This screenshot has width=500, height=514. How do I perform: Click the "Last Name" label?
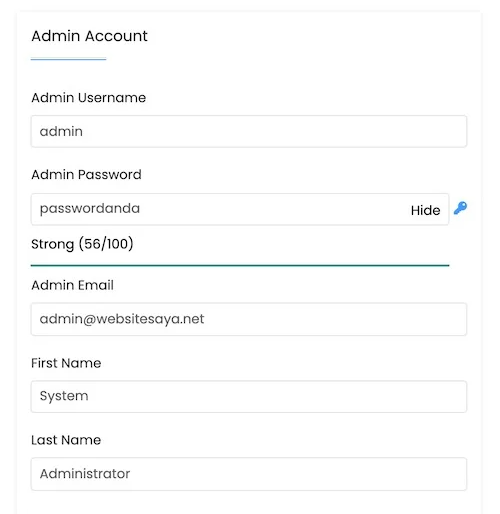pos(66,440)
